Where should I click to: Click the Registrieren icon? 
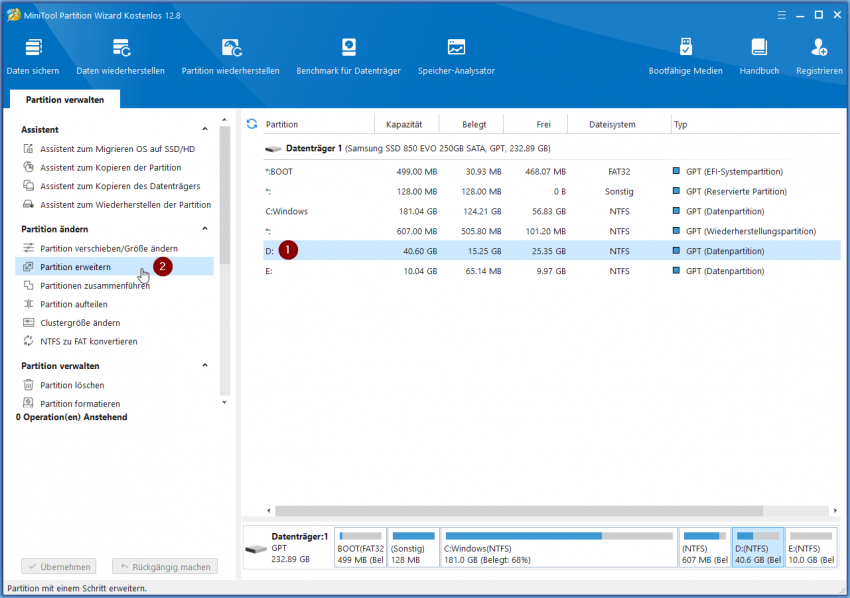(820, 55)
